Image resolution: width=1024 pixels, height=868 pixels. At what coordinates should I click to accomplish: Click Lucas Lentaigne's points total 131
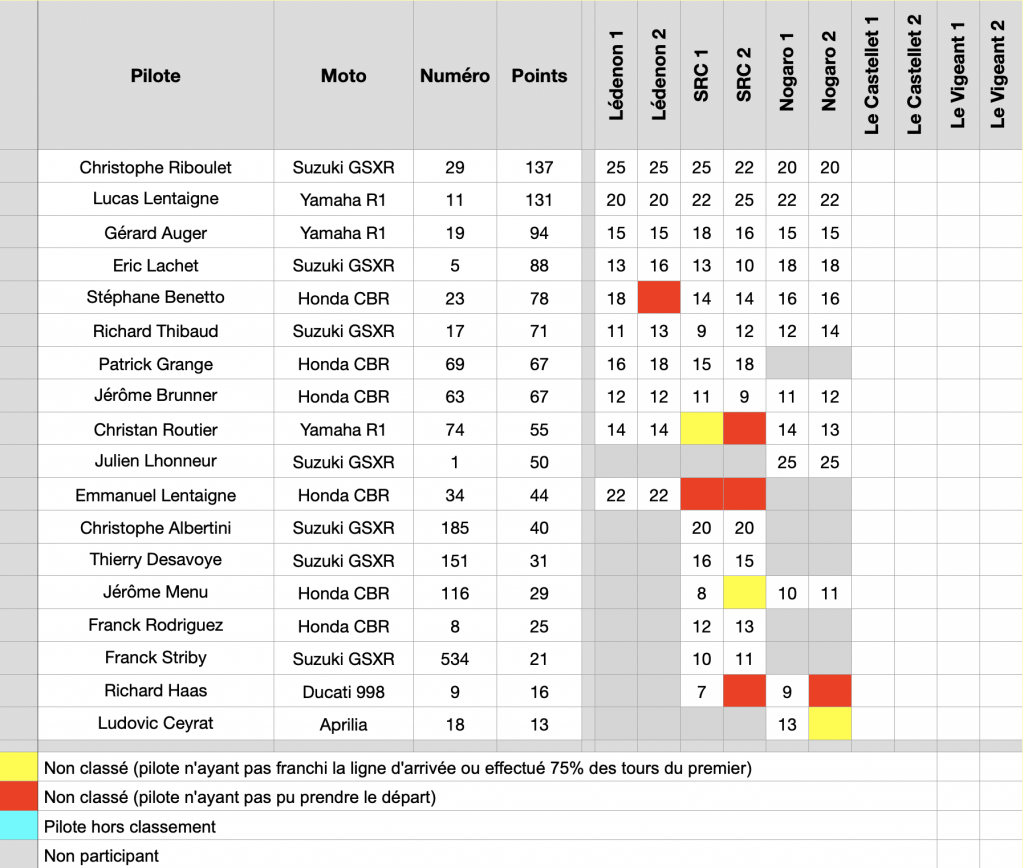click(539, 200)
